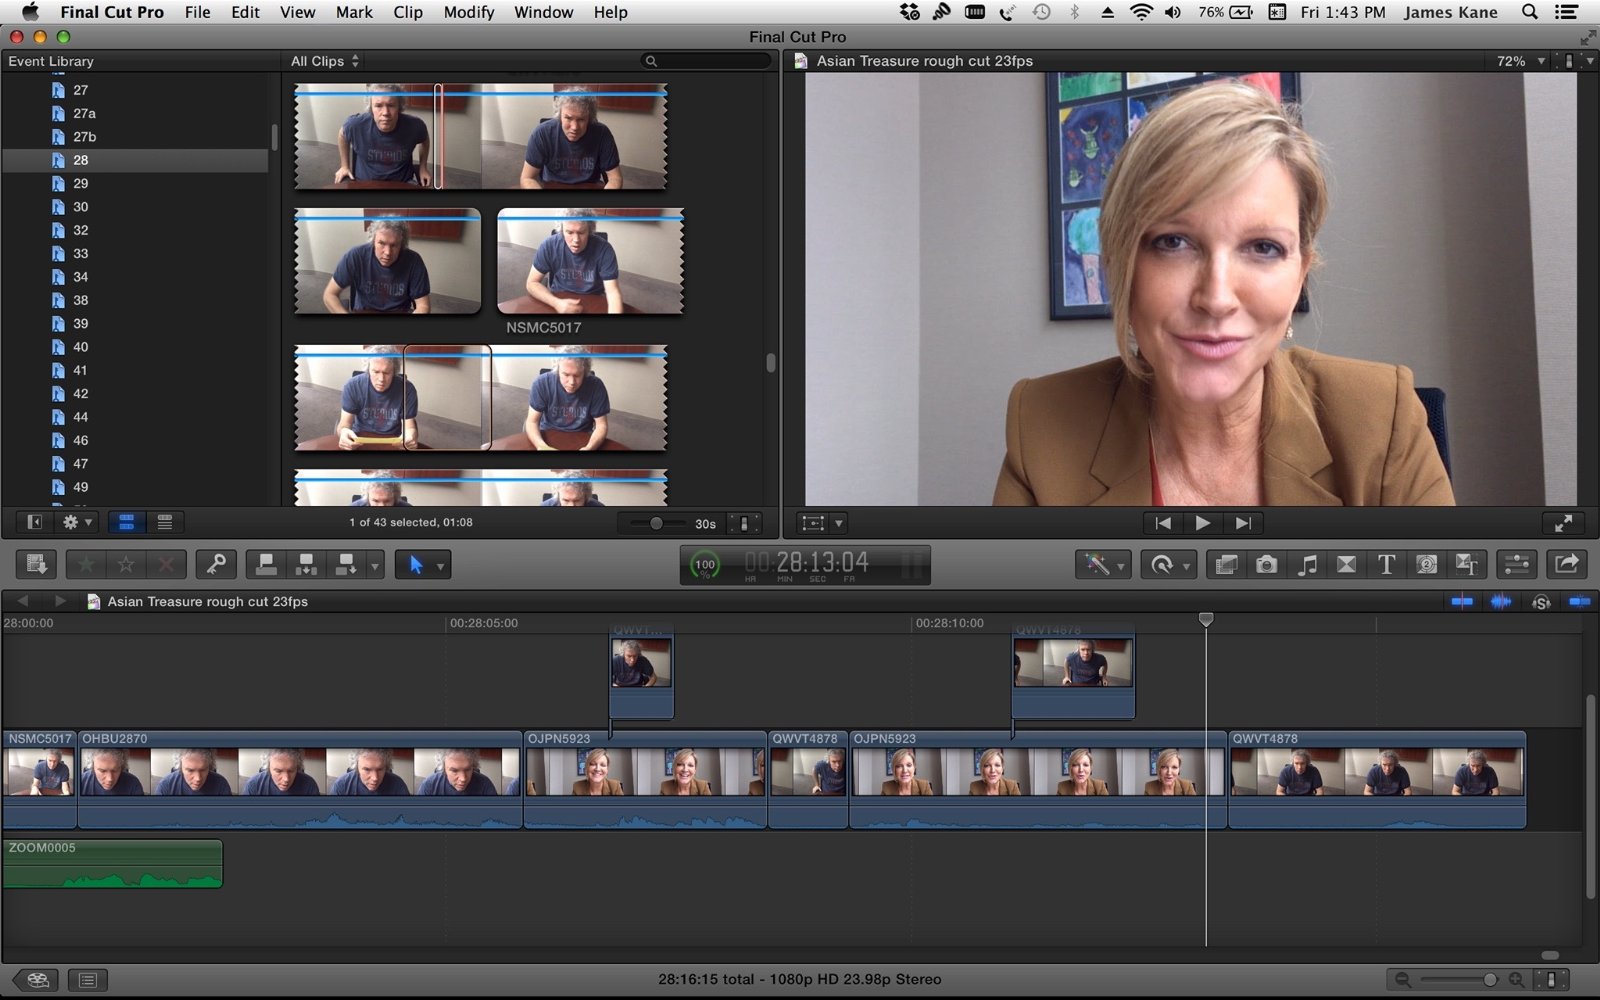1600x1000 pixels.
Task: Hide the Event Library sidebar
Action: tap(34, 522)
